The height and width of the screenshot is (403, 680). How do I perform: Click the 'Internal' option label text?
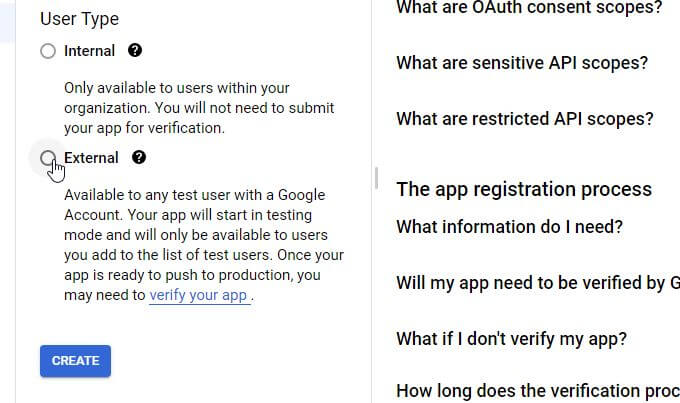[89, 51]
